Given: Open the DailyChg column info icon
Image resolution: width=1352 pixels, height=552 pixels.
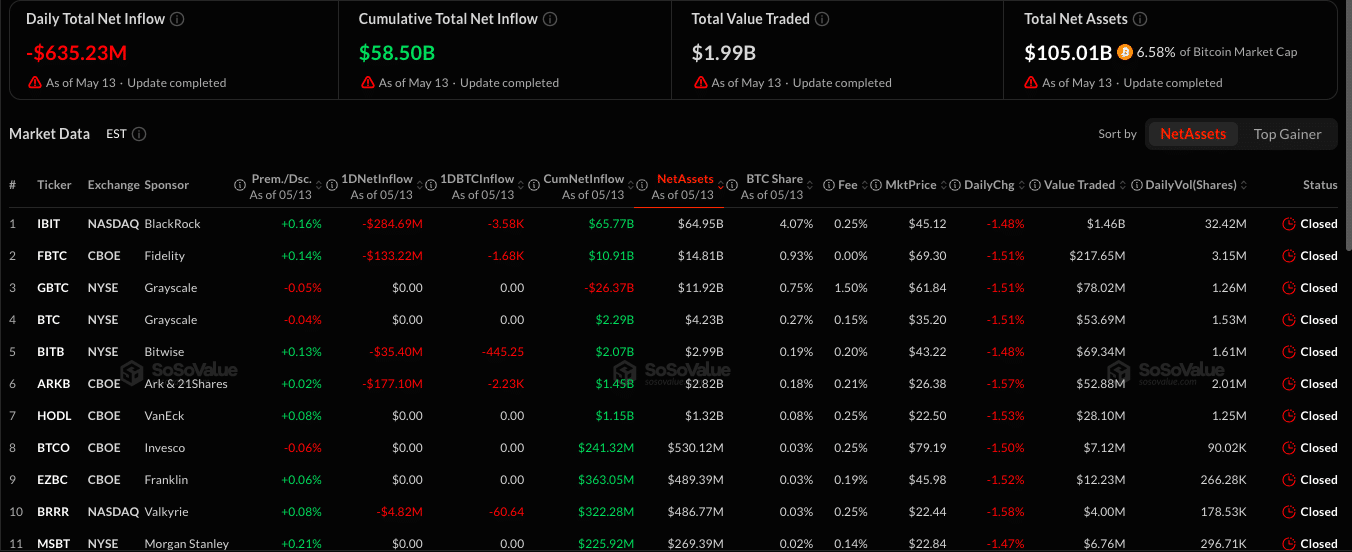Looking at the screenshot, I should [956, 185].
